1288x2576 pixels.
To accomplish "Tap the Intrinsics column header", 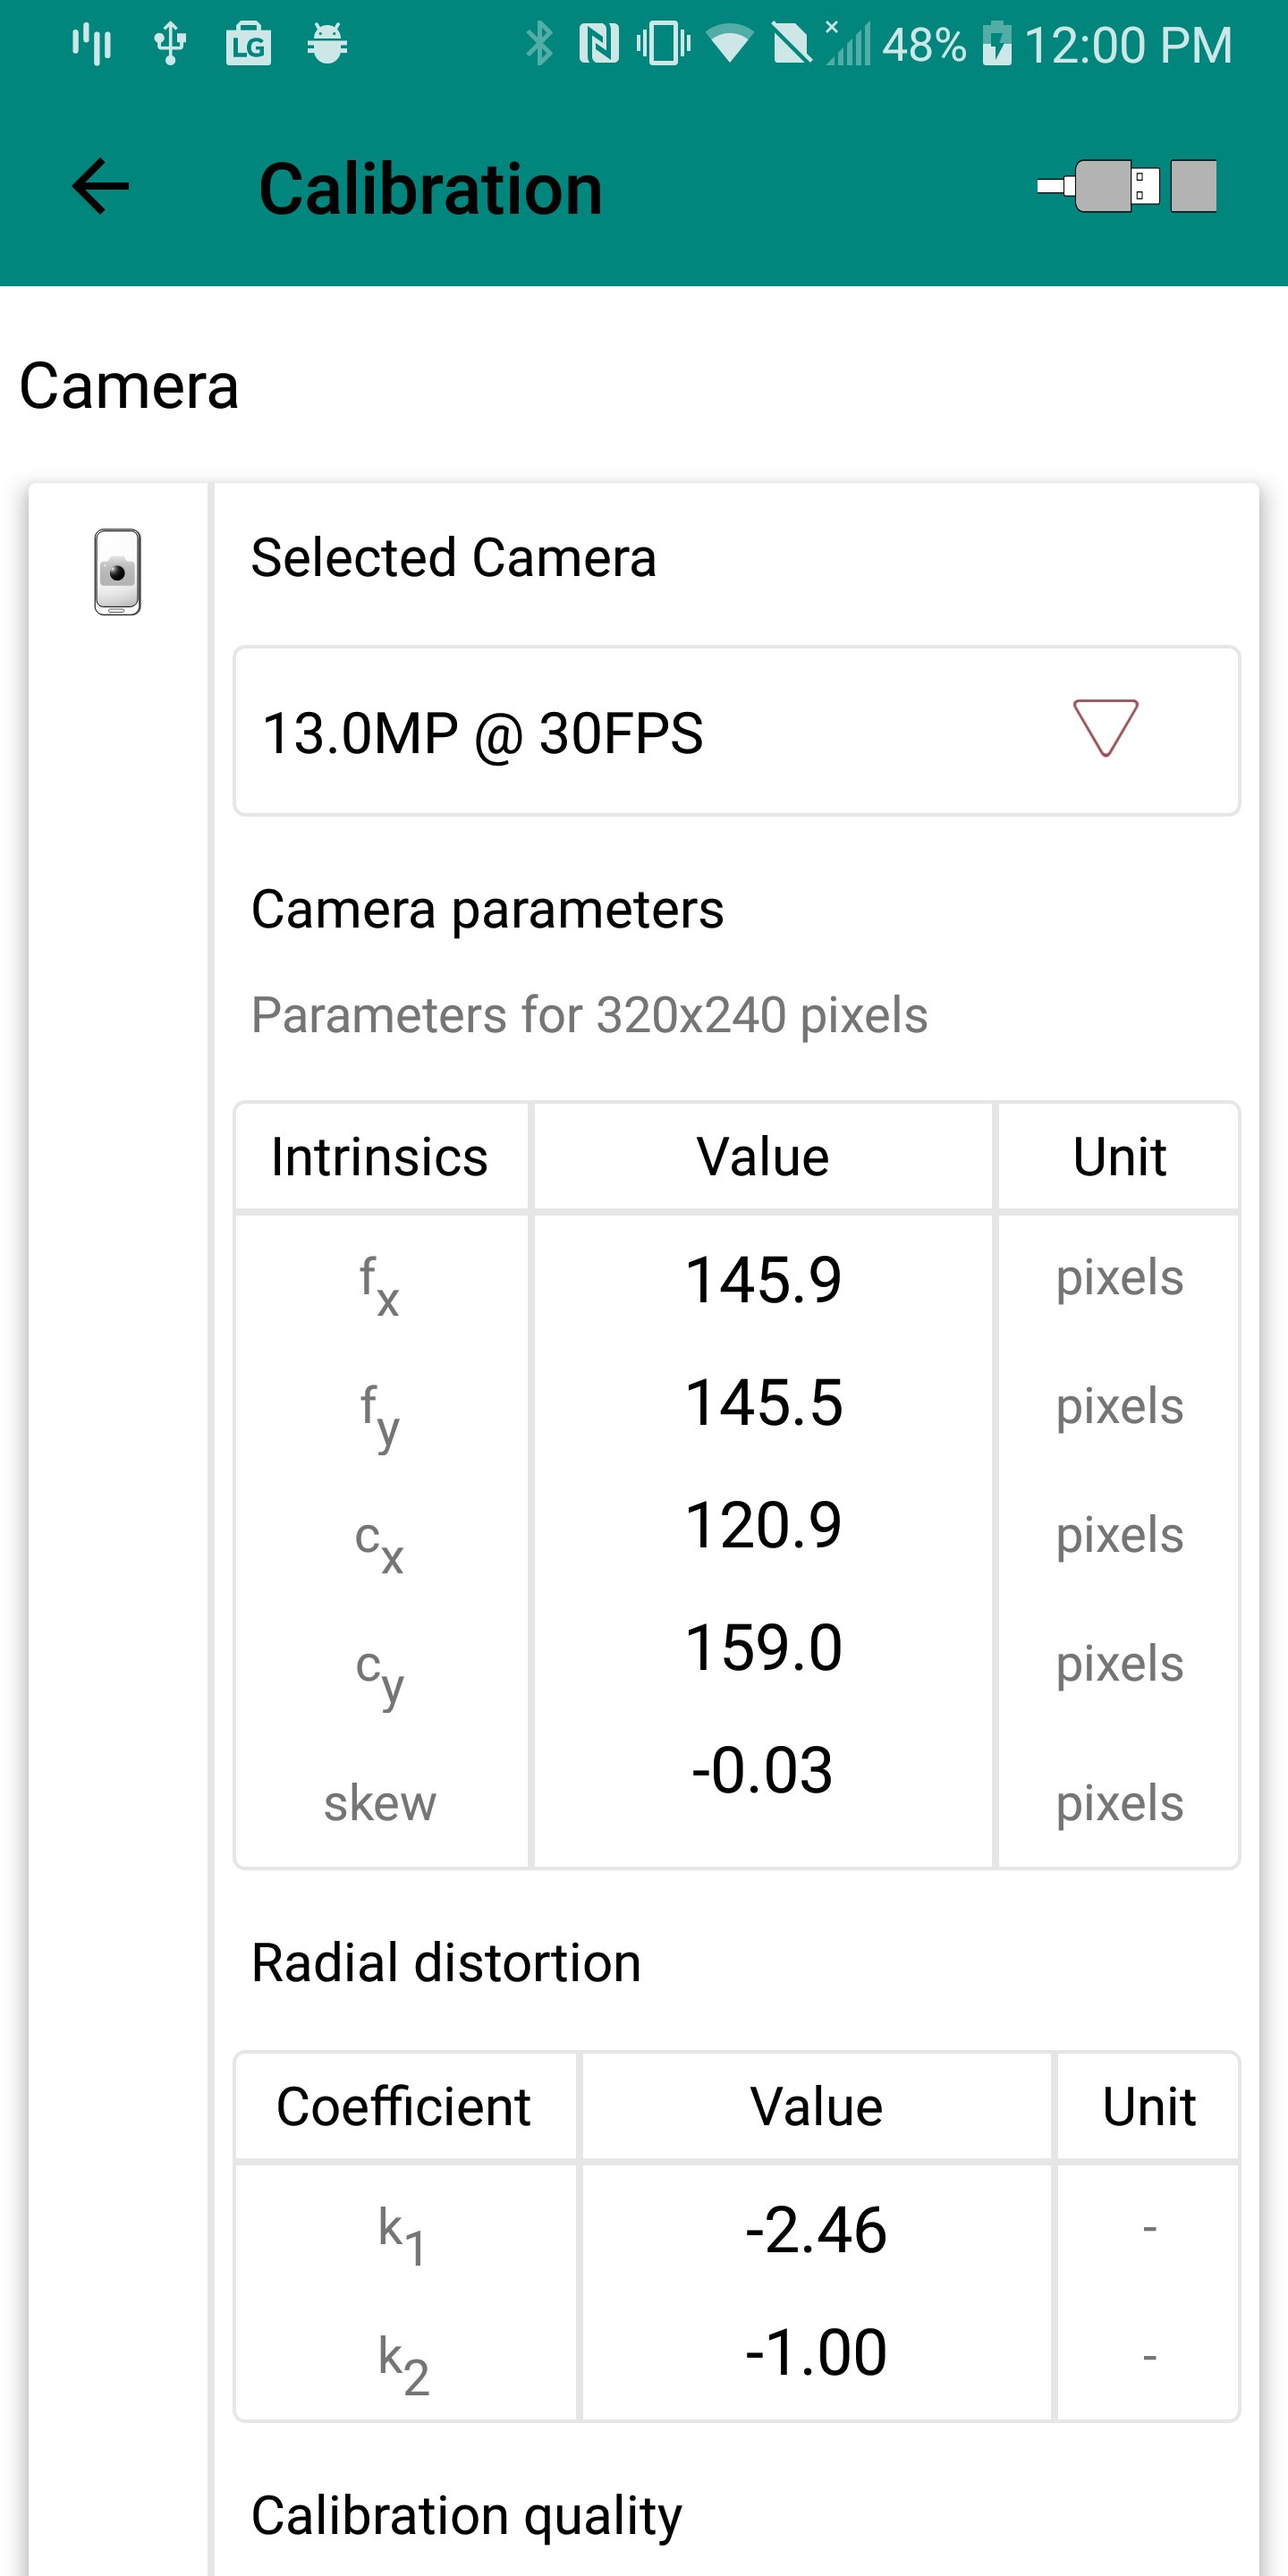I will (380, 1157).
